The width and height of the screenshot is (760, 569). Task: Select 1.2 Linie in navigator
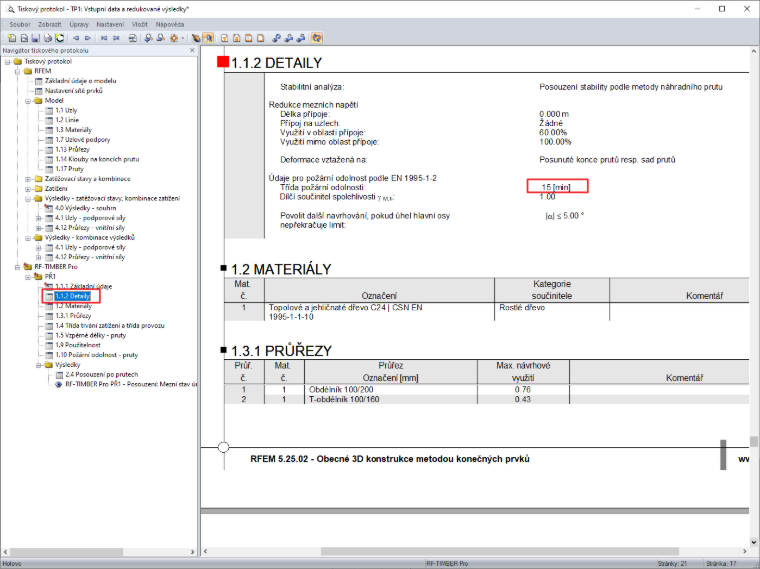(x=67, y=120)
